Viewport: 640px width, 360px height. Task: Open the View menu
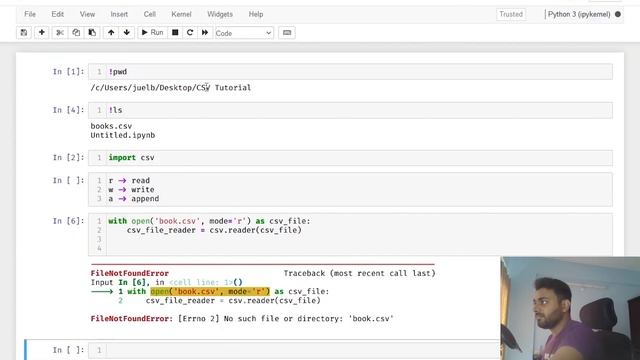click(87, 14)
